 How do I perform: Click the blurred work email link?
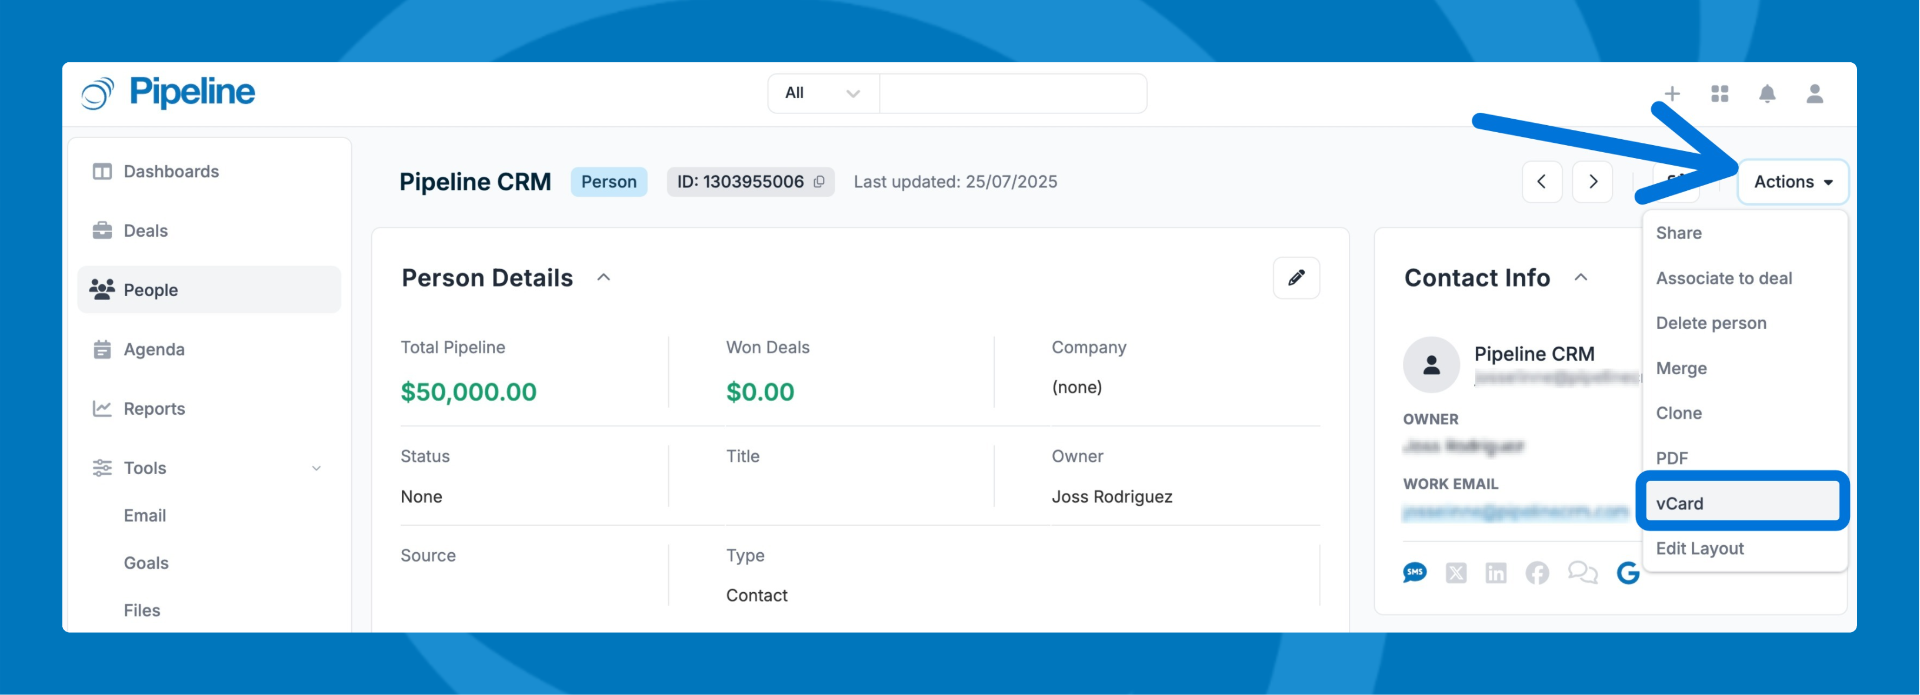pyautogui.click(x=1516, y=512)
